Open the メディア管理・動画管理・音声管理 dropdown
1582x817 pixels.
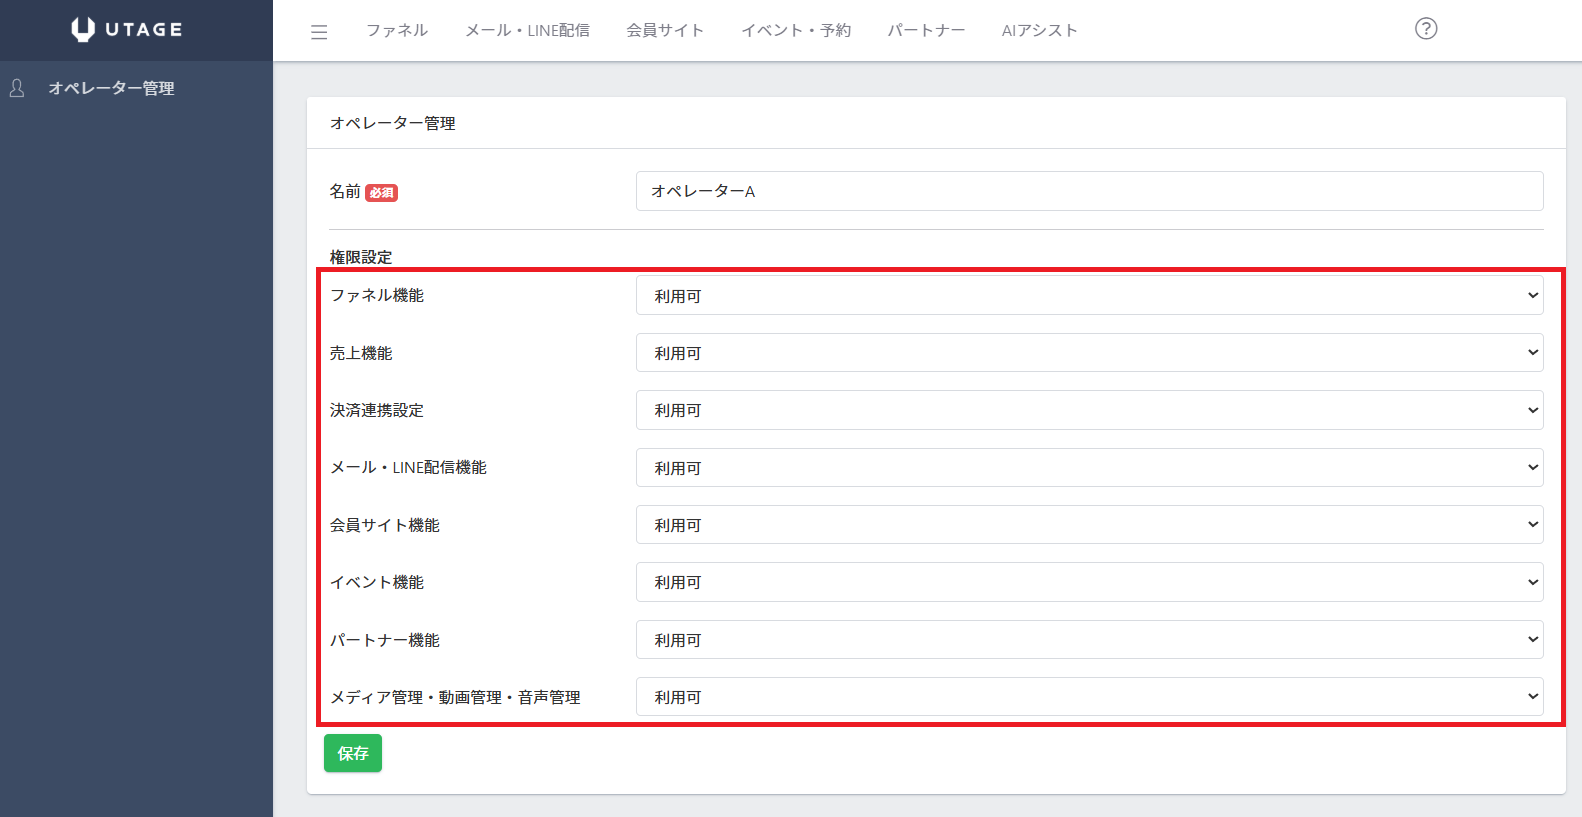point(1089,697)
